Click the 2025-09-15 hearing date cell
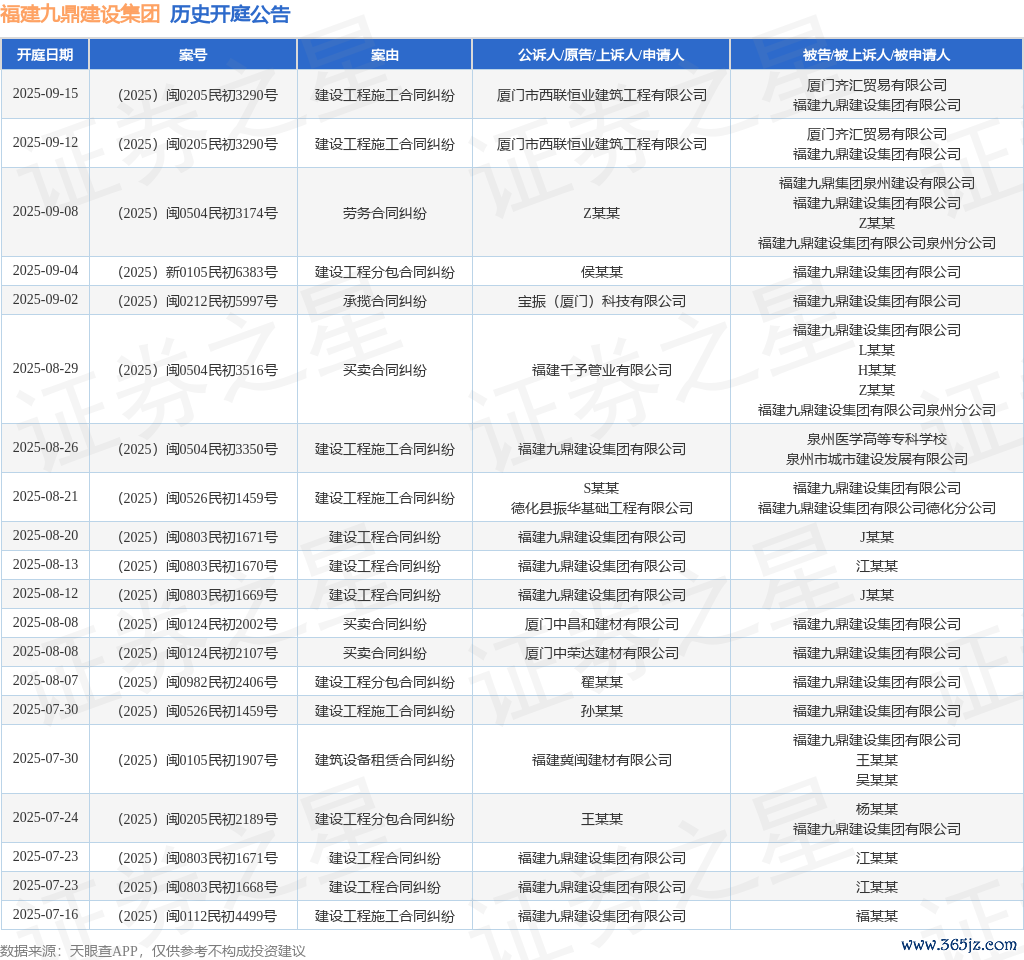The height and width of the screenshot is (960, 1024). pos(45,94)
